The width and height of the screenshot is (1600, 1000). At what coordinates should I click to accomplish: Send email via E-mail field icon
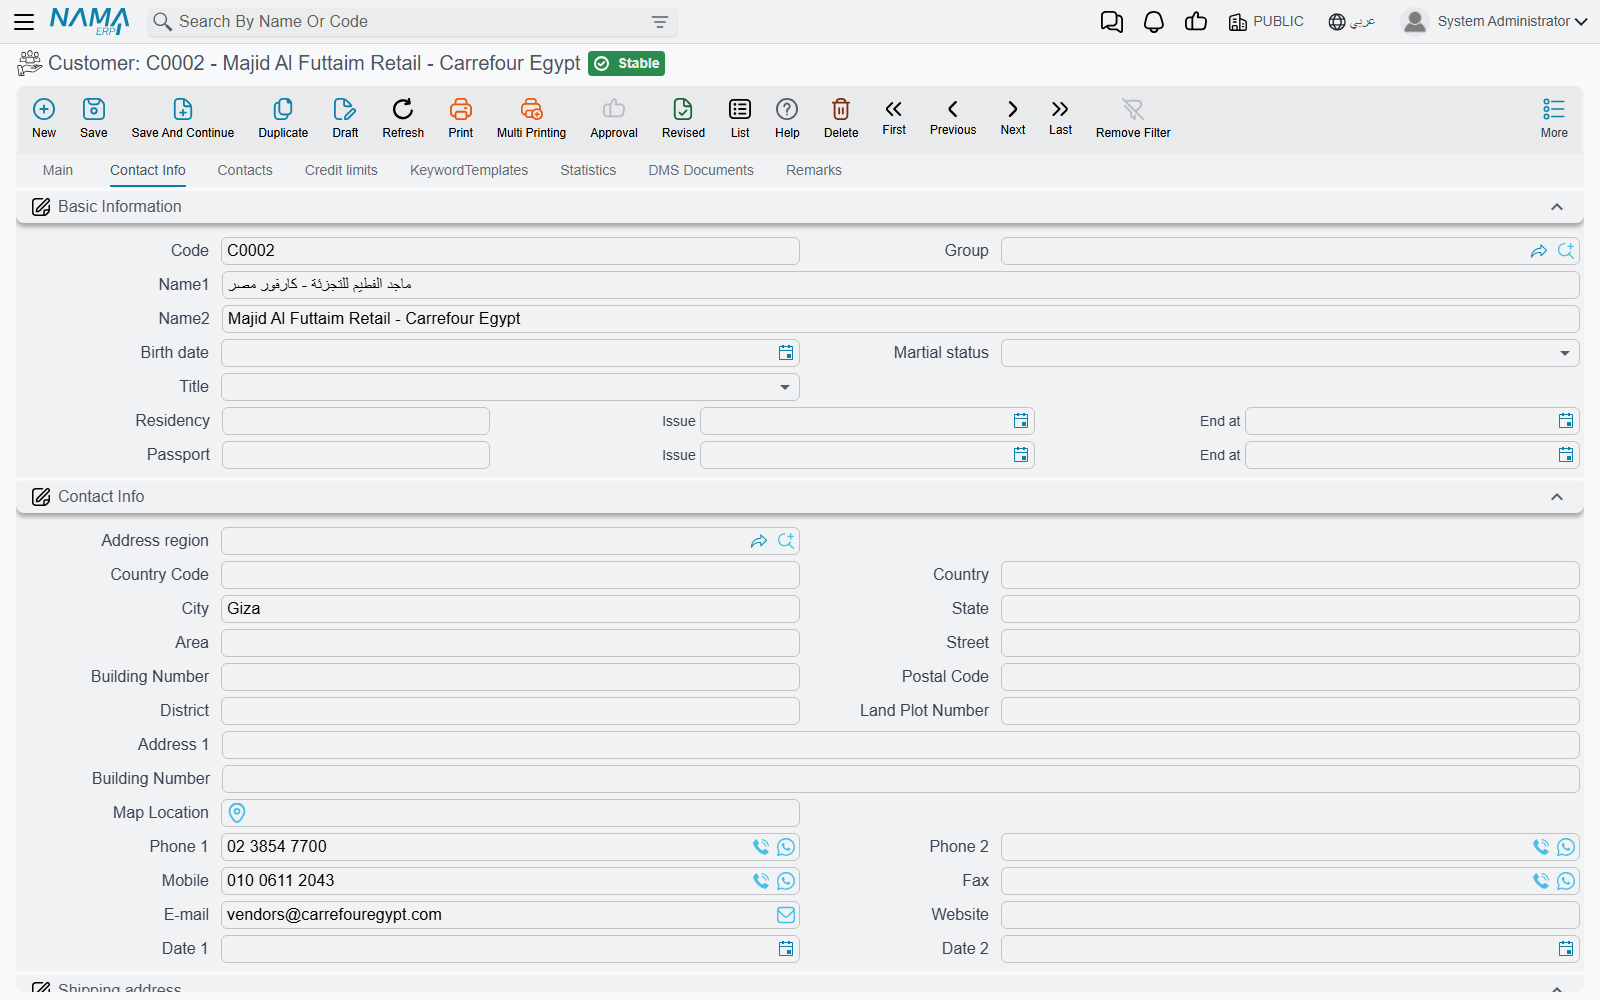786,915
